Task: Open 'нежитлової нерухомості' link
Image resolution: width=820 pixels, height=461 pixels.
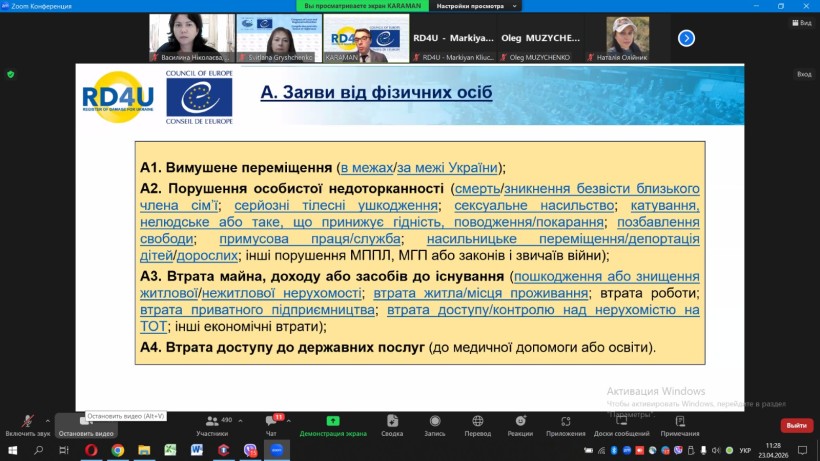Action: [282, 293]
